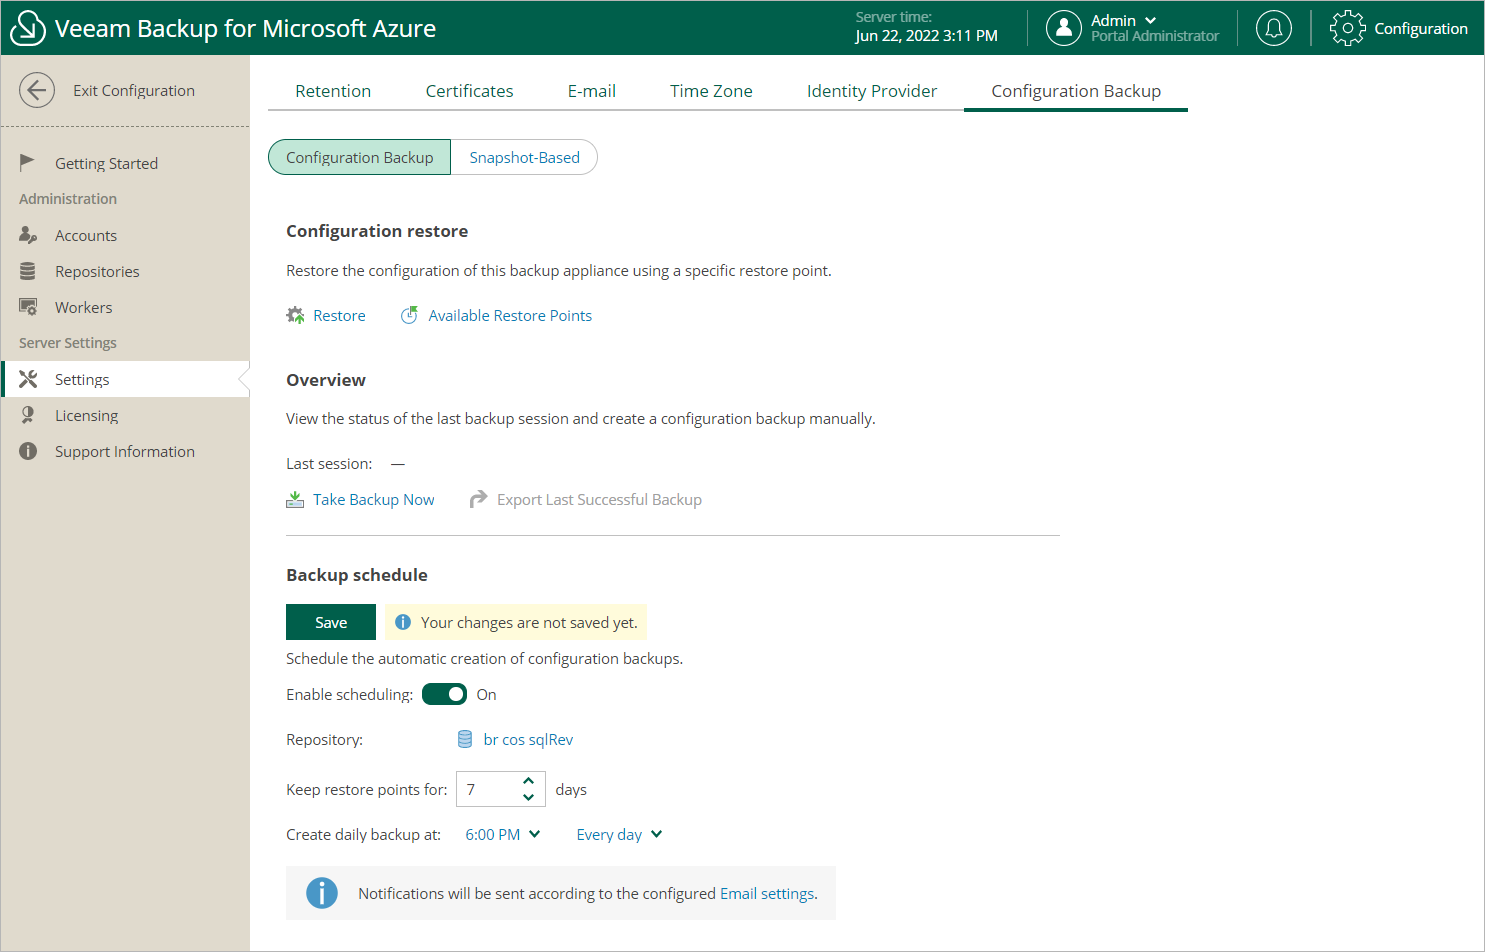The image size is (1485, 952).
Task: Open Workers in the sidebar
Action: pos(84,307)
